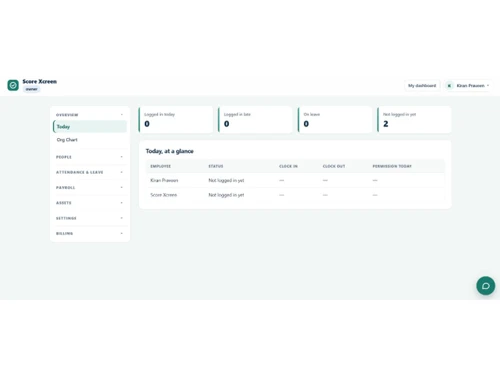Click the owner role badge
The width and height of the screenshot is (500, 375).
32,89
